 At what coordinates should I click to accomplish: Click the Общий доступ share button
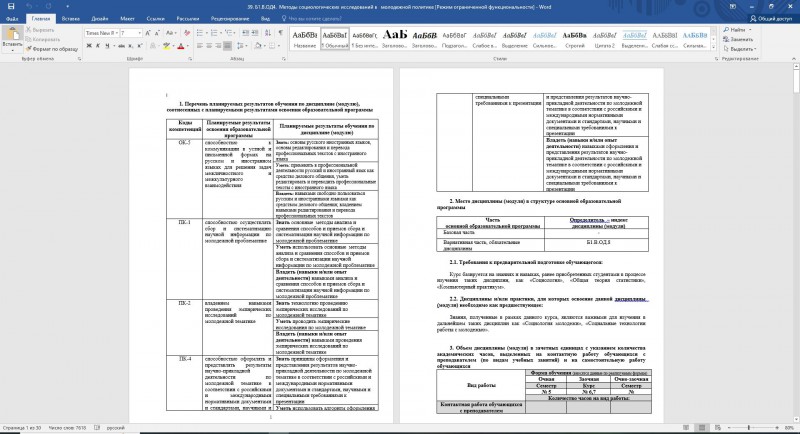pos(771,19)
